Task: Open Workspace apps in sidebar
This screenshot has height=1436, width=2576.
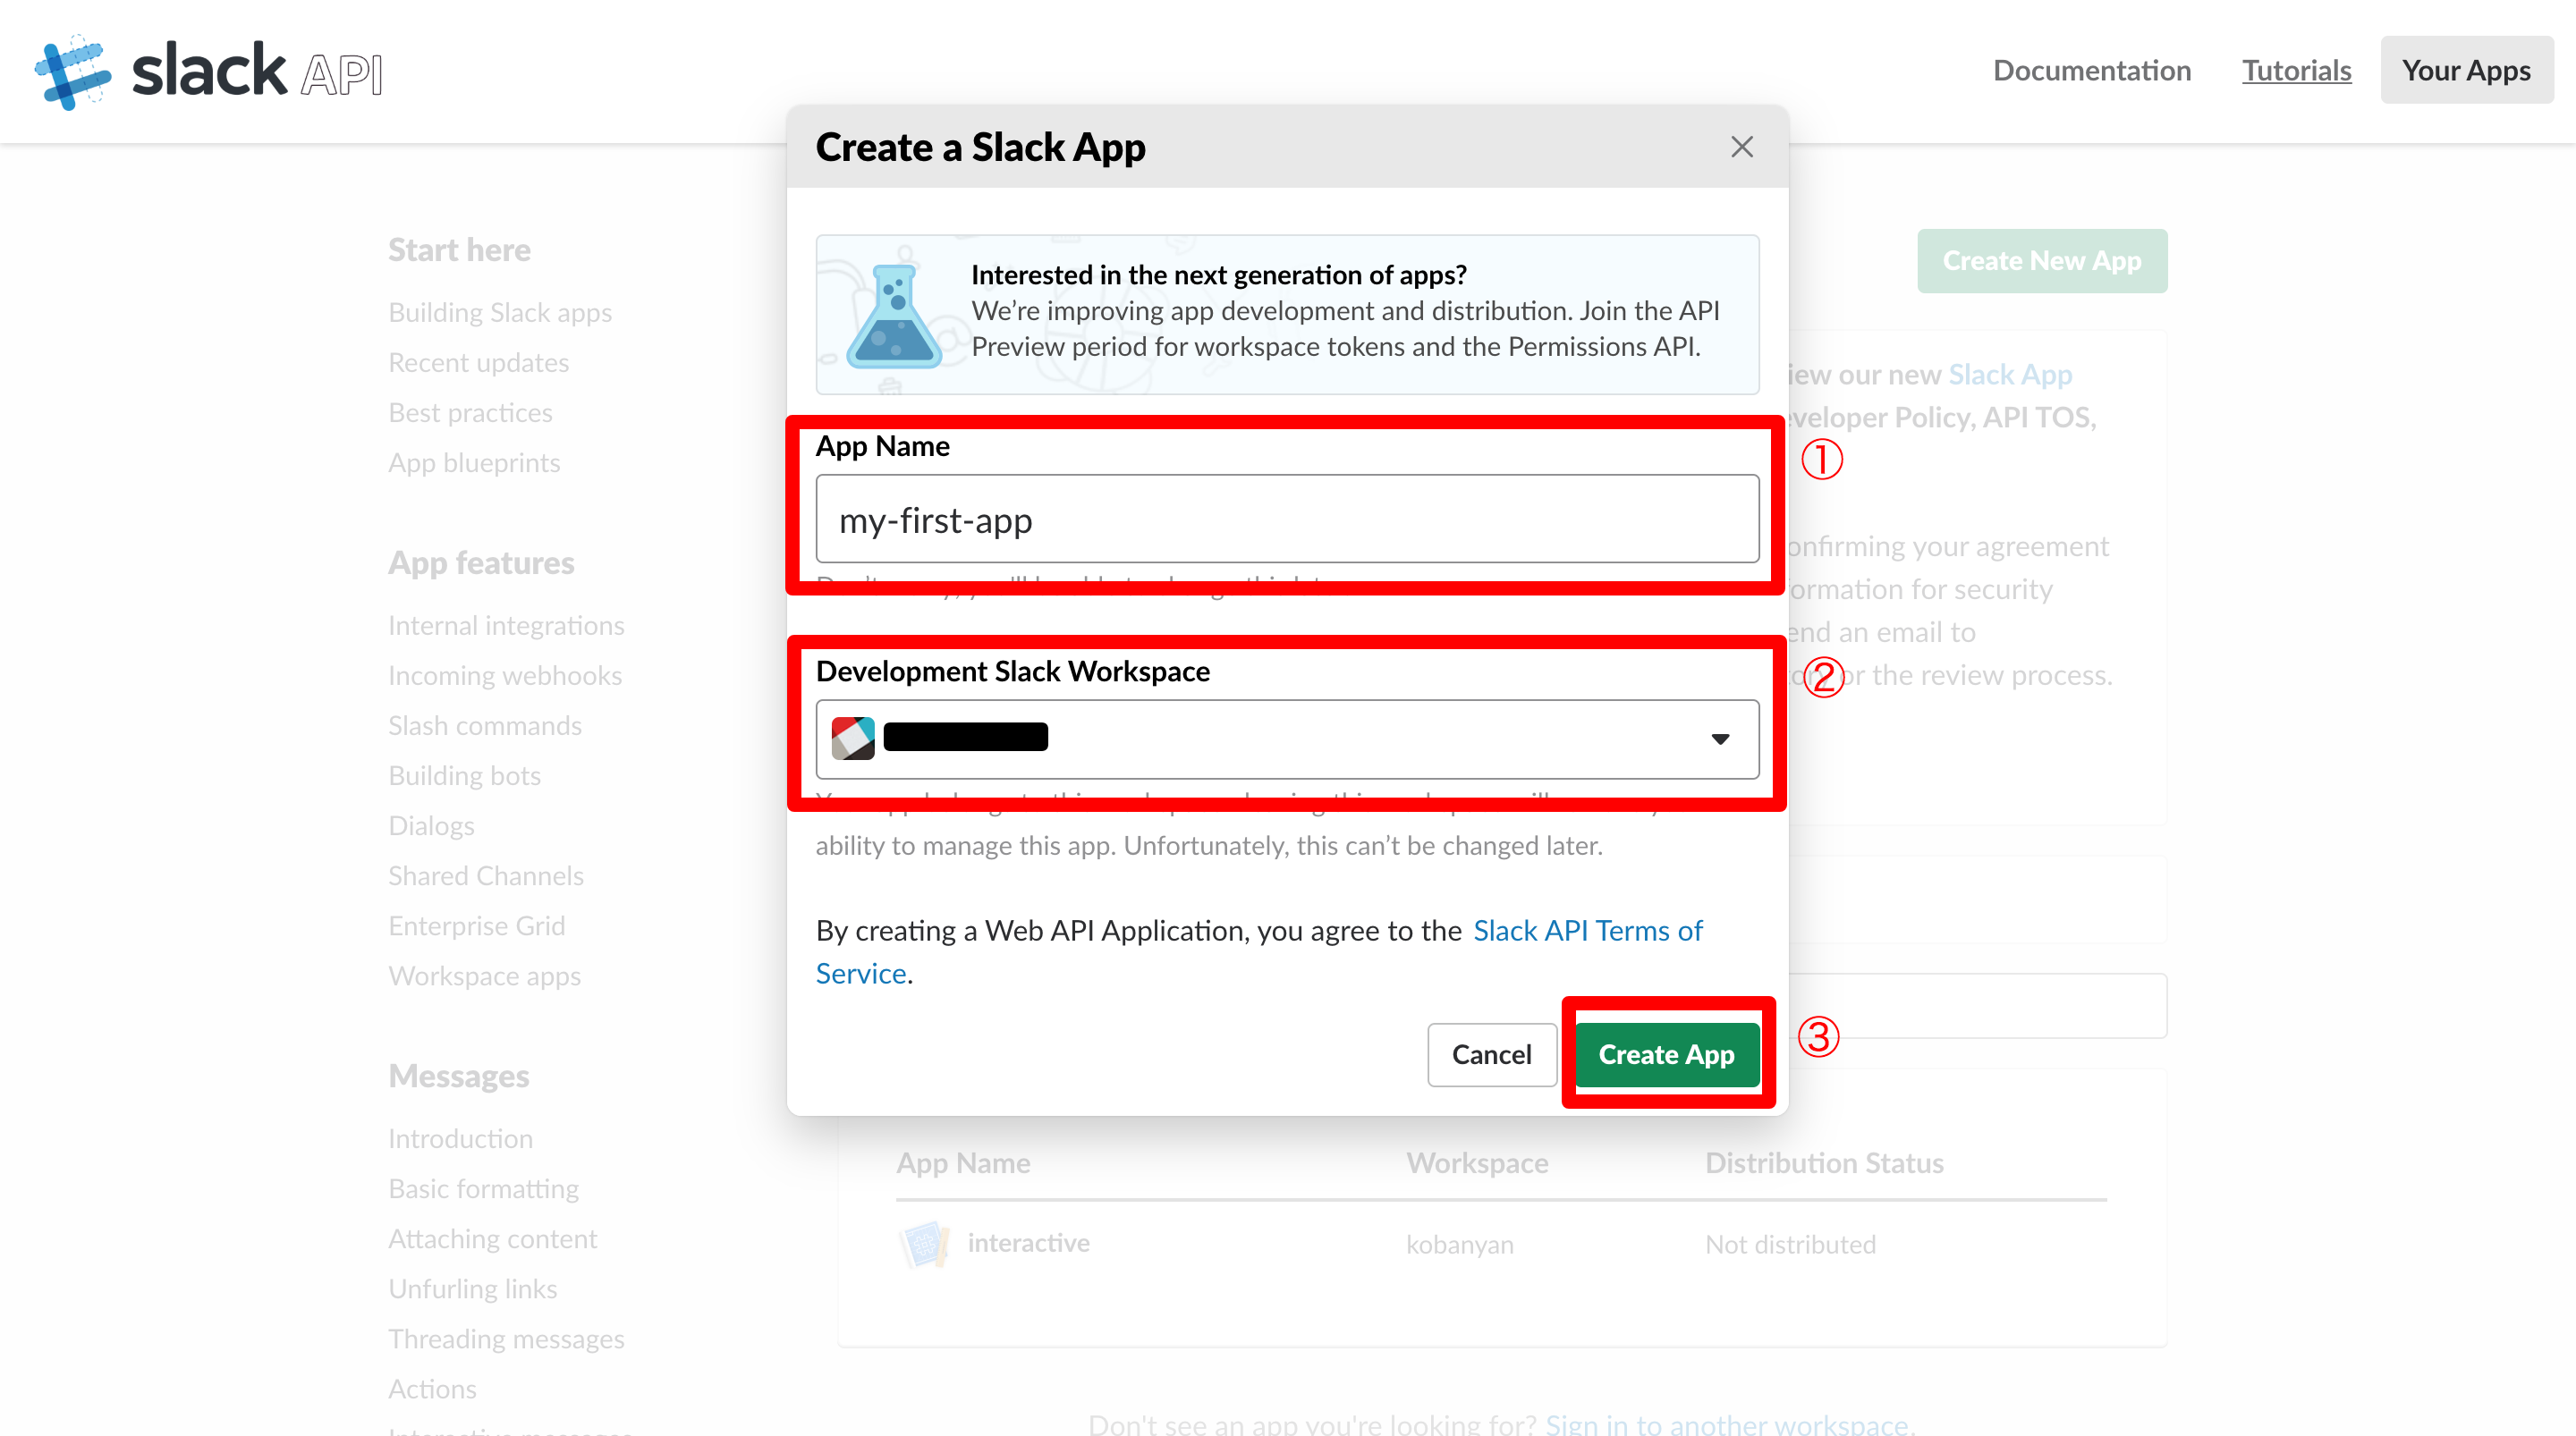Action: [484, 975]
